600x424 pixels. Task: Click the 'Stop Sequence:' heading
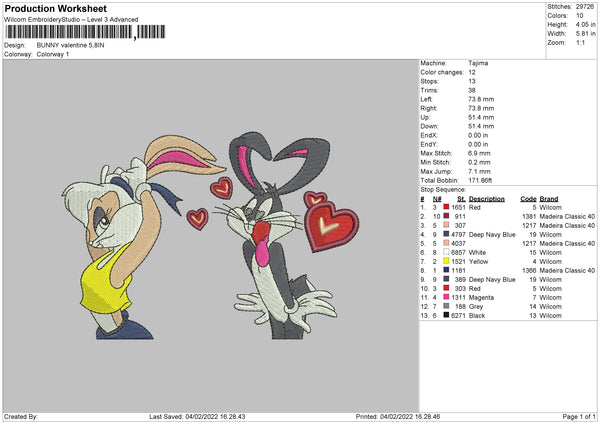point(443,190)
